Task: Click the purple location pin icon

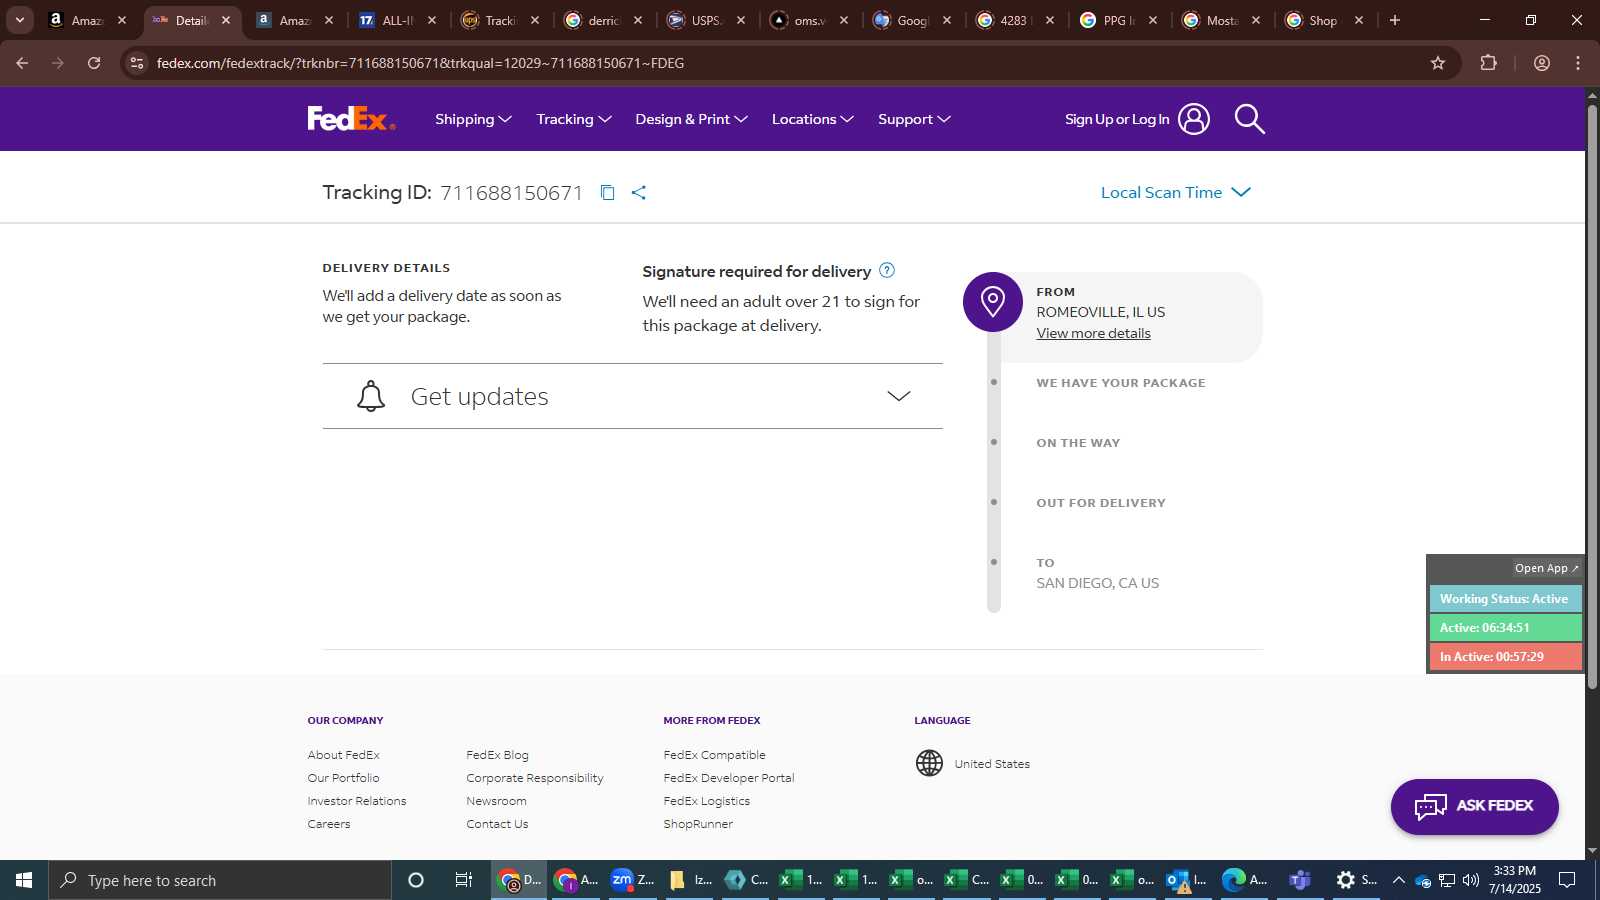Action: [x=992, y=302]
